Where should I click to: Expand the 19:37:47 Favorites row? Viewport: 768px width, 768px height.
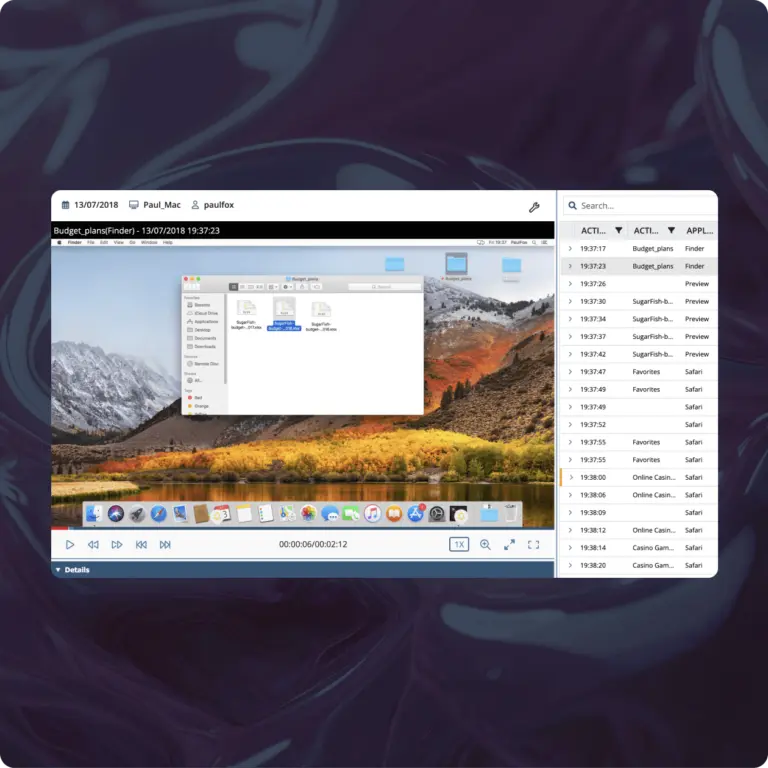[x=570, y=372]
